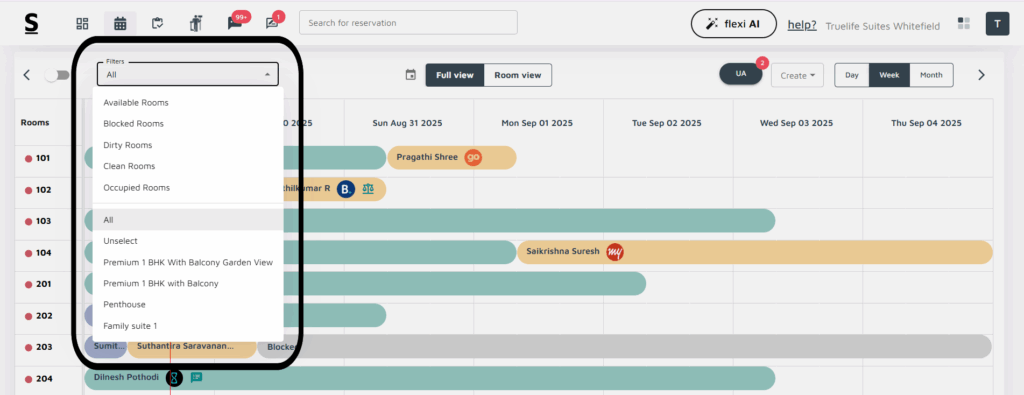Click room 103 label
Image resolution: width=1024 pixels, height=395 pixels.
pyautogui.click(x=44, y=221)
